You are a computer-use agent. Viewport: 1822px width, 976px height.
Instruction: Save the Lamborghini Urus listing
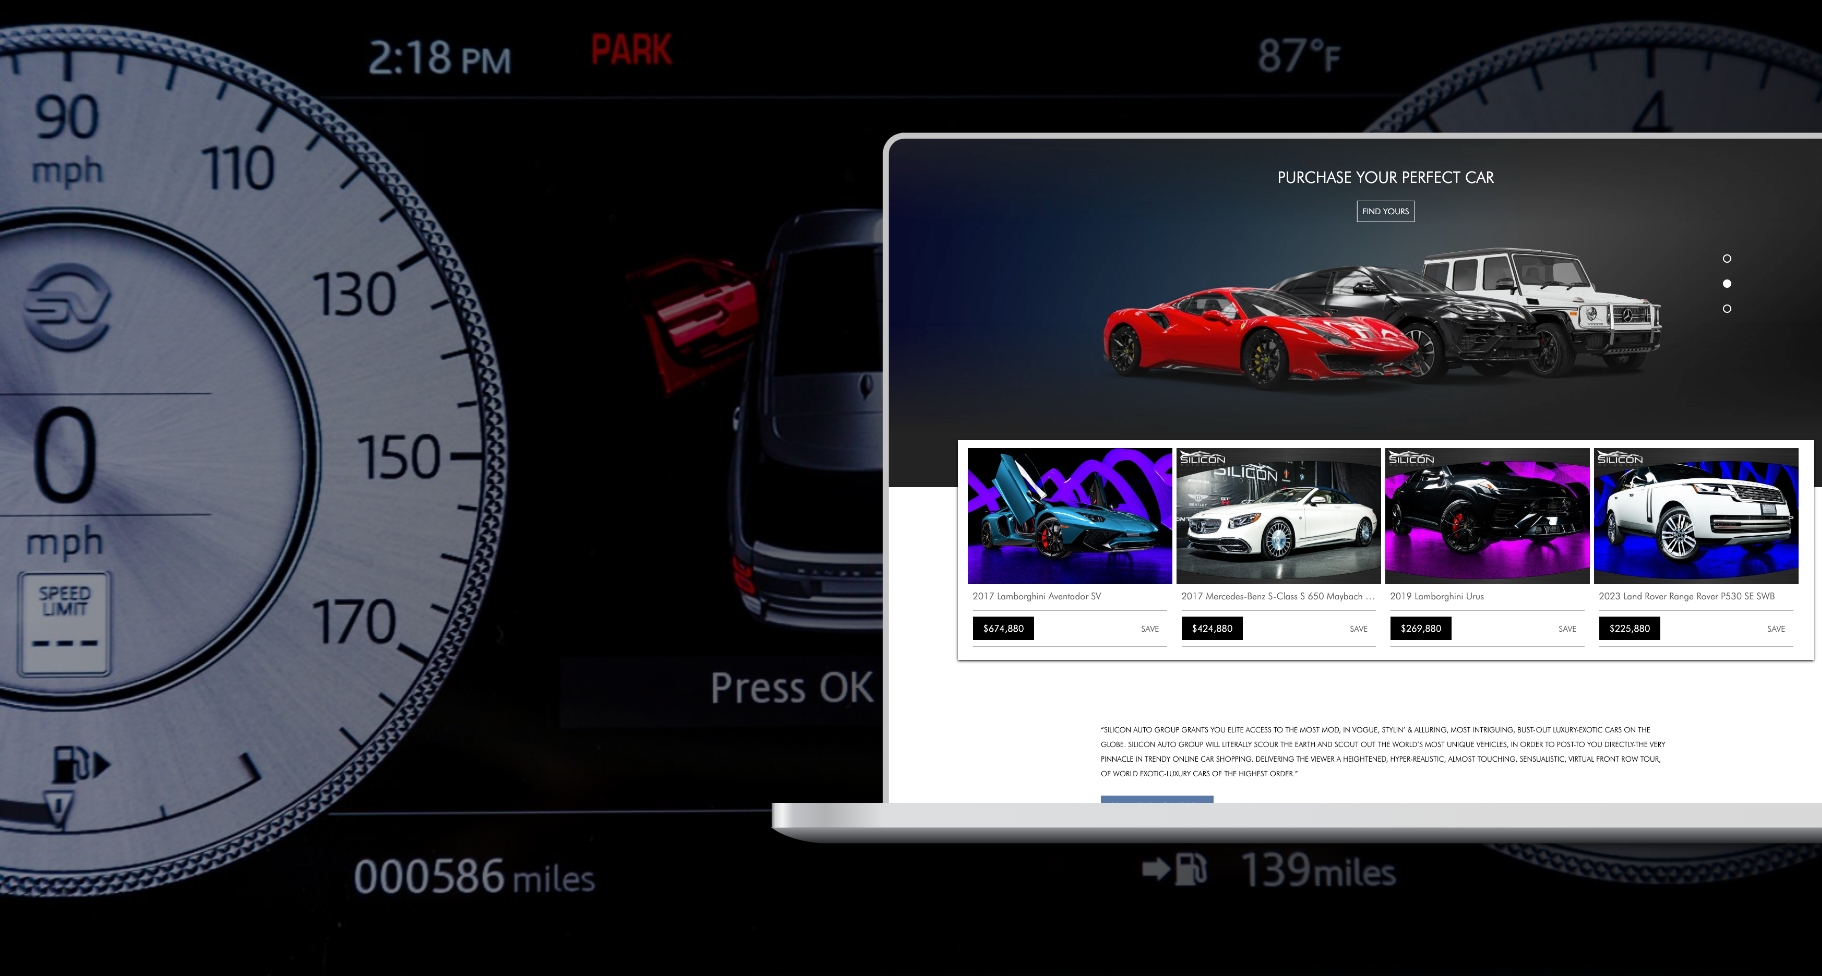click(x=1567, y=629)
